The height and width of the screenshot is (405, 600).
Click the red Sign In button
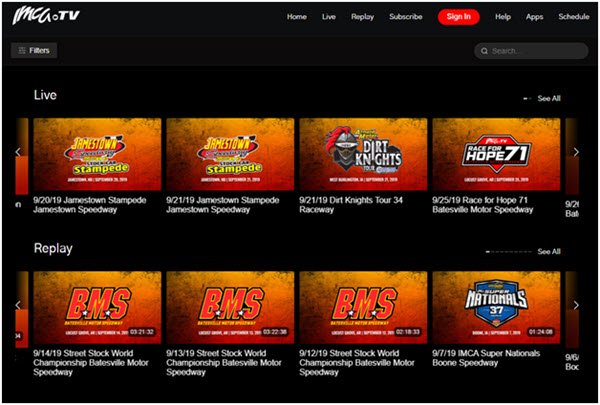(458, 17)
